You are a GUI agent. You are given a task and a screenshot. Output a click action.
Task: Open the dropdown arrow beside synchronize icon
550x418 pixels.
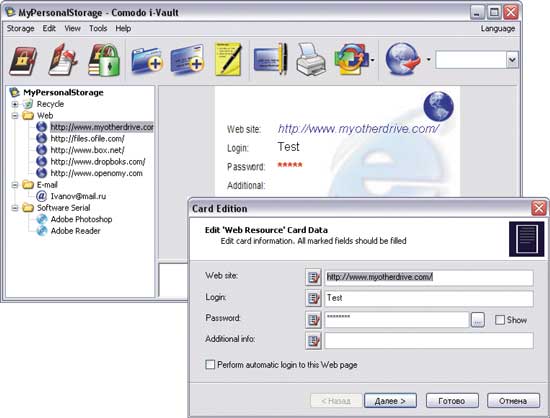[x=372, y=60]
